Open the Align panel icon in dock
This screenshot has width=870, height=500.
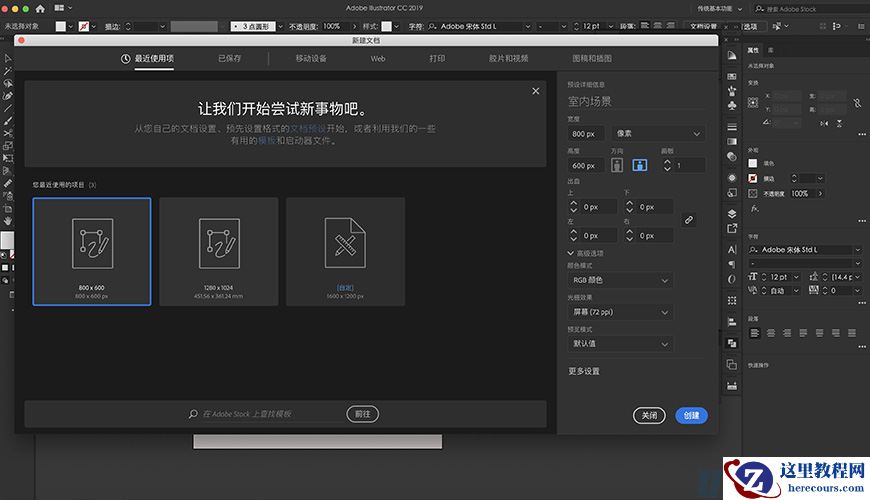732,321
